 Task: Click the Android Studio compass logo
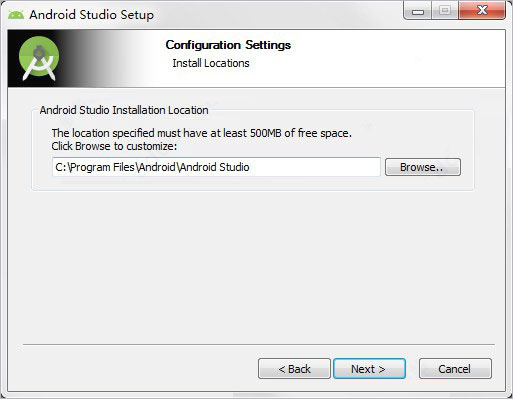tap(39, 59)
